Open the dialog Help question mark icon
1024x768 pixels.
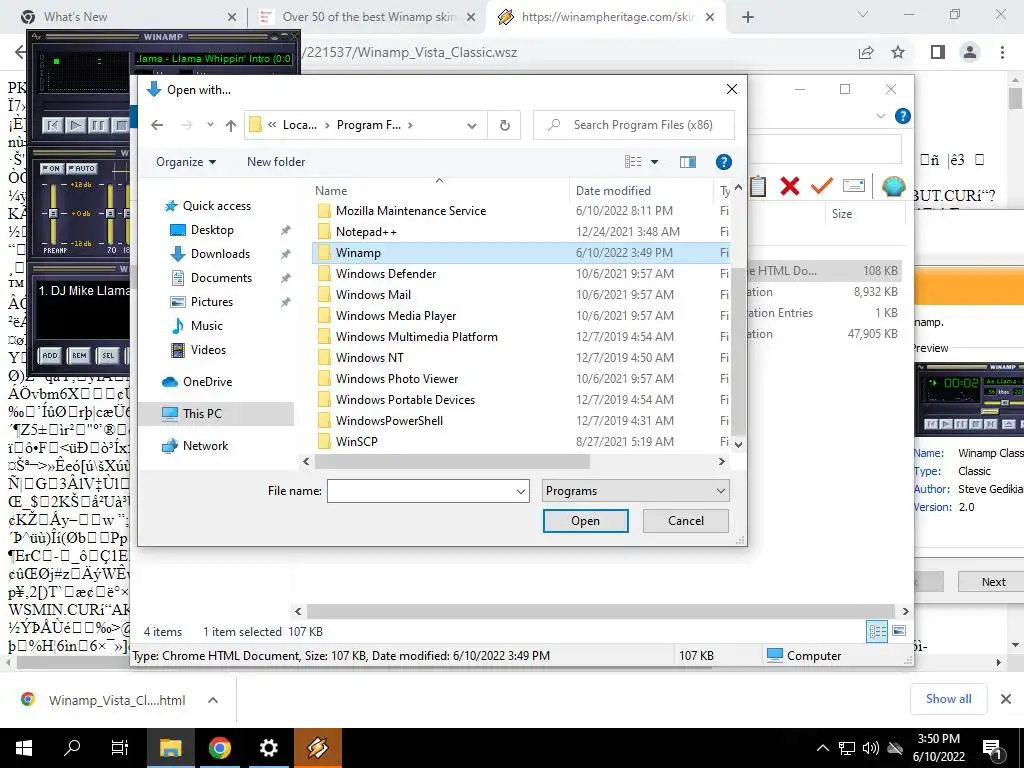click(723, 162)
